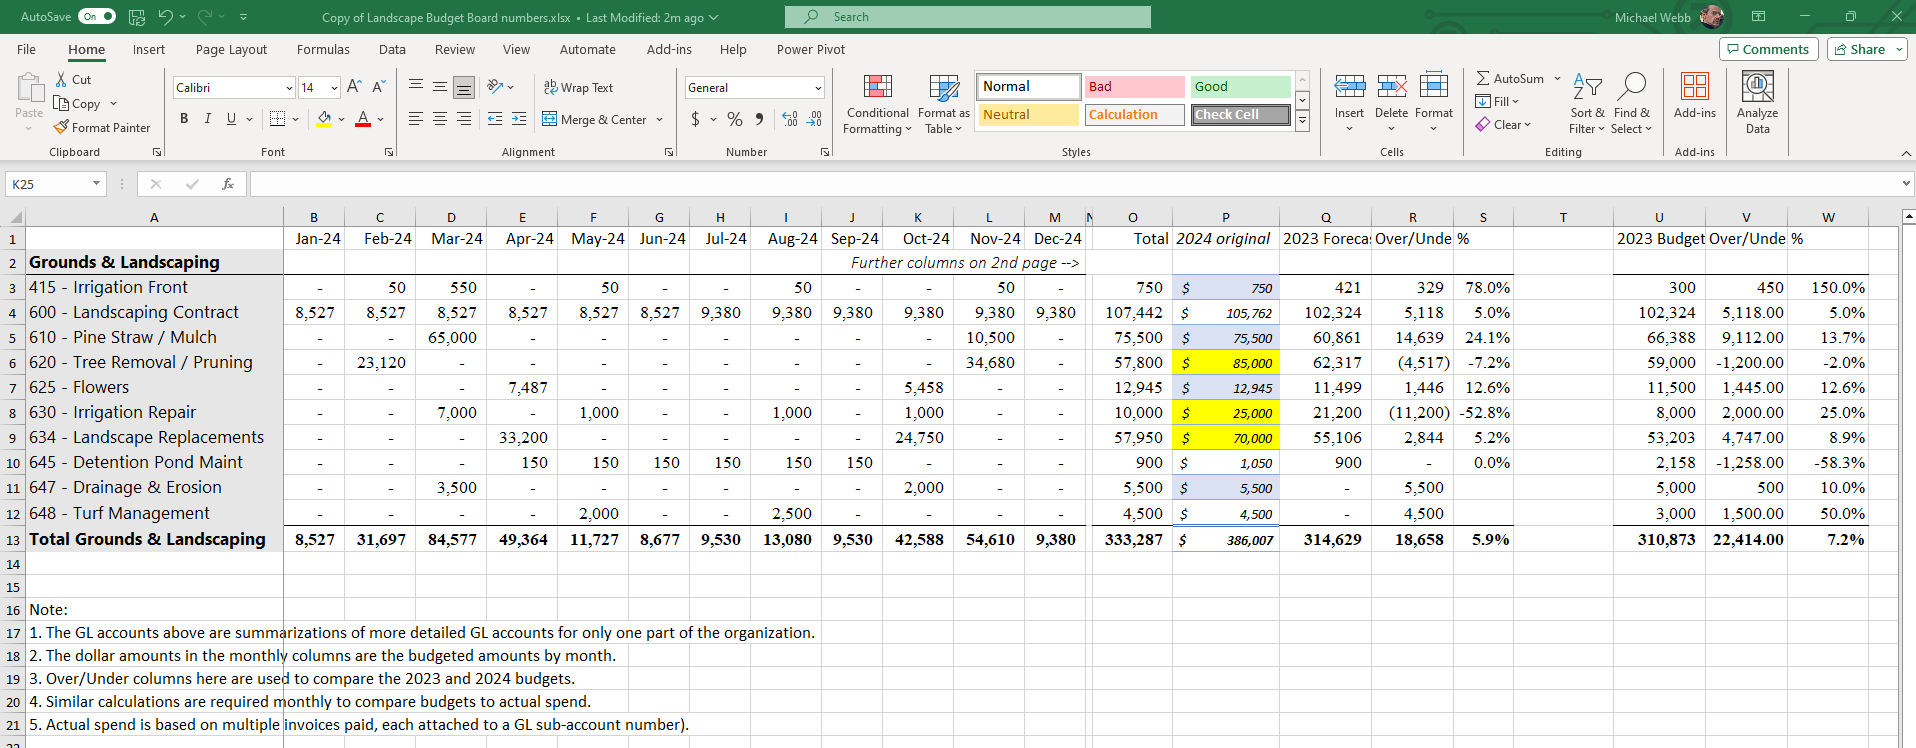The height and width of the screenshot is (748, 1916).
Task: Open the File menu
Action: click(26, 50)
